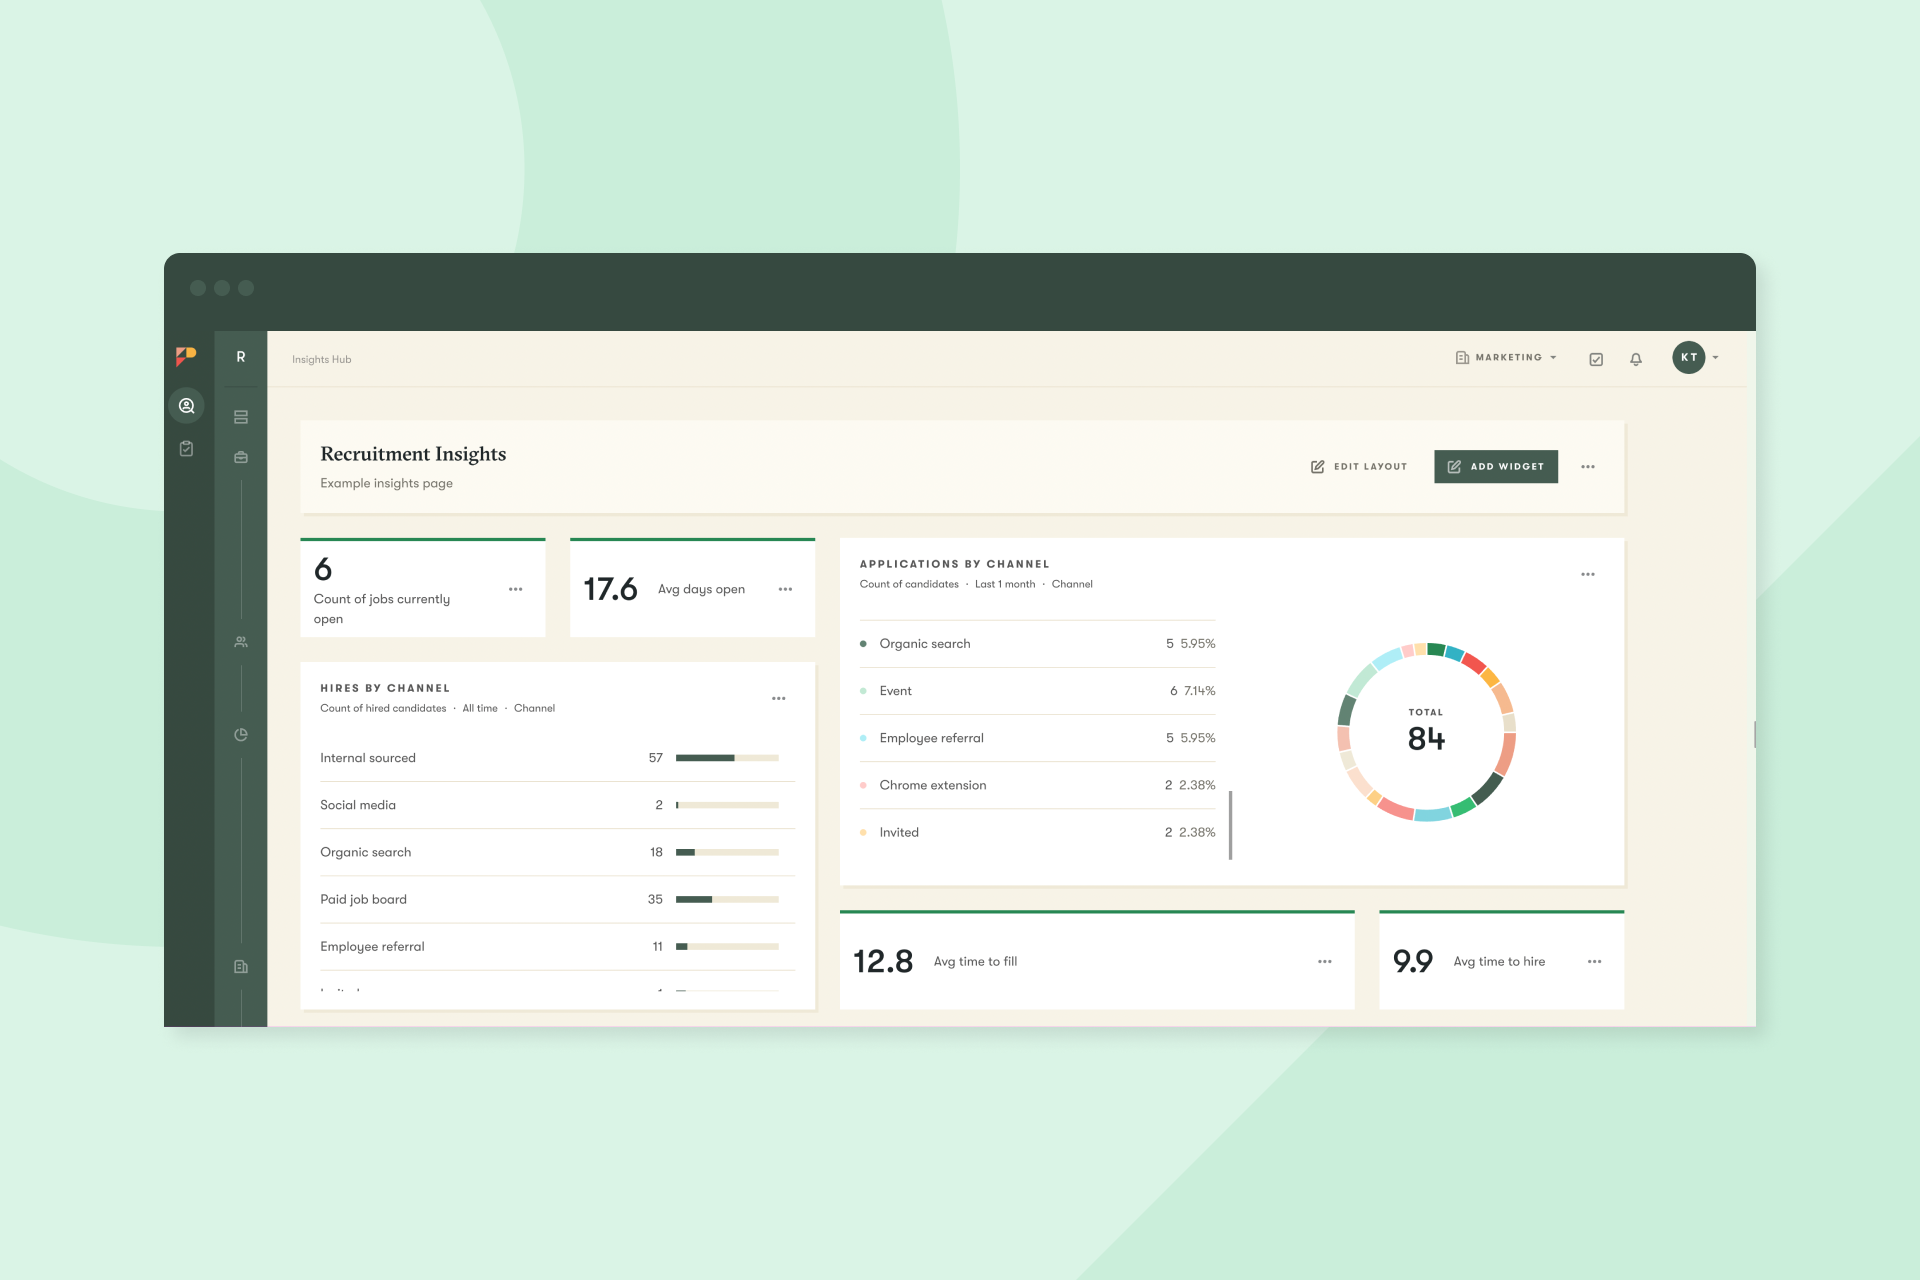
Task: Open the pie chart analytics icon
Action: click(x=240, y=733)
